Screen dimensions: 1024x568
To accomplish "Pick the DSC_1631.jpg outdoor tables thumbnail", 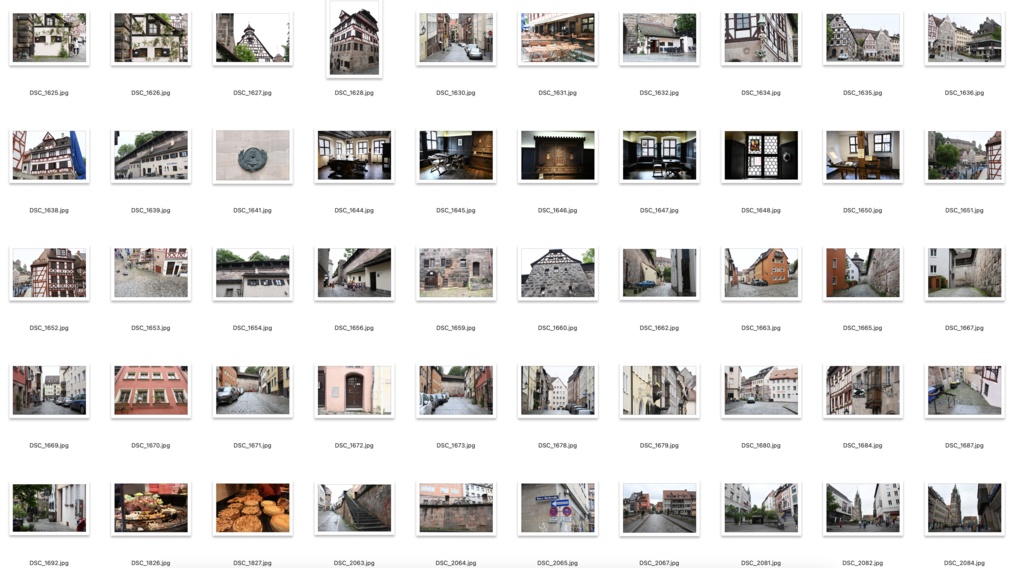I will (x=558, y=38).
